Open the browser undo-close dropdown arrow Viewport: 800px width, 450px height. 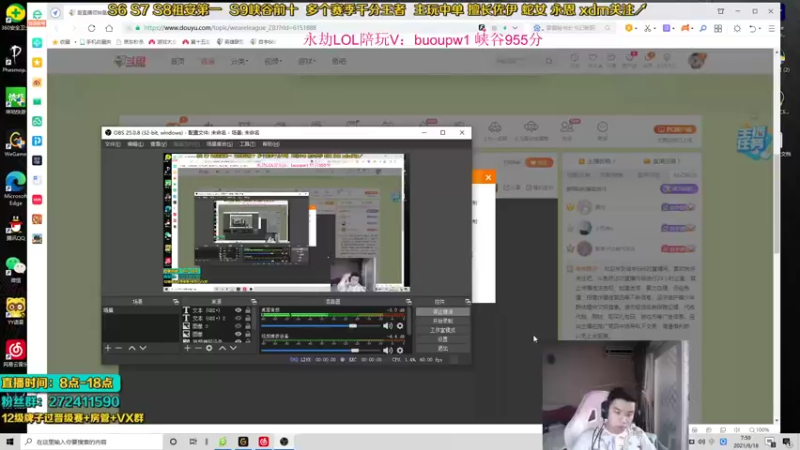pyautogui.click(x=760, y=29)
